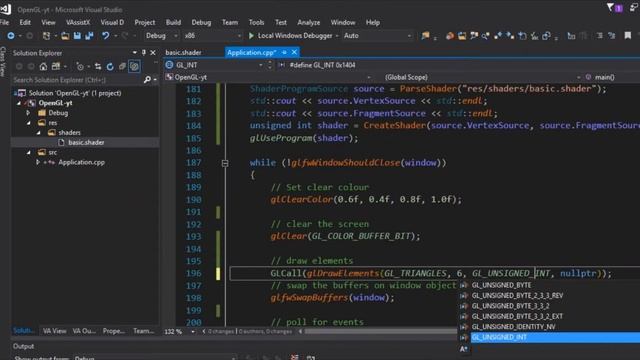Click the Navigate Backward arrow icon
The width and height of the screenshot is (640, 360).
(x=11, y=36)
